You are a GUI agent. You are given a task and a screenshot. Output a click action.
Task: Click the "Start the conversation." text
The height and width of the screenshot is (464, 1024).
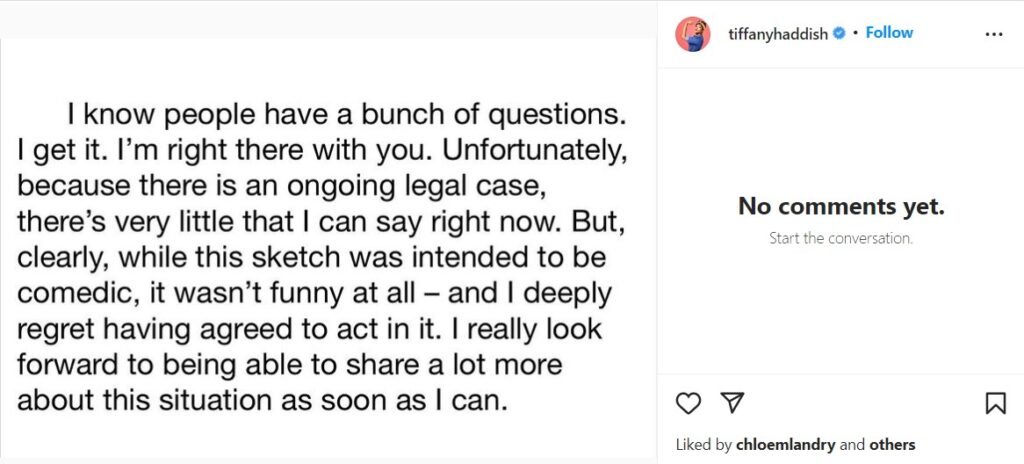point(841,239)
